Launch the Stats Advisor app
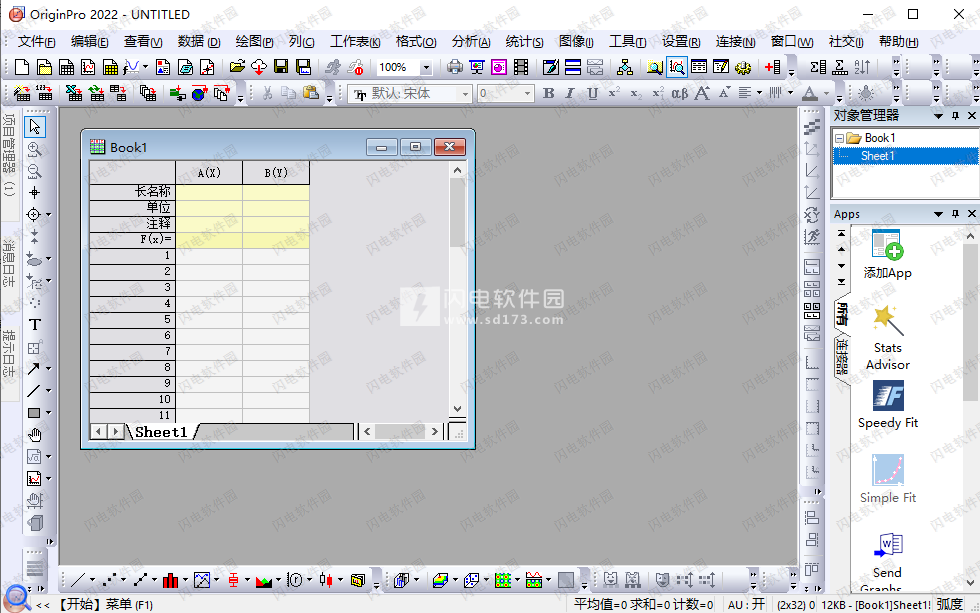The height and width of the screenshot is (613, 980). click(888, 338)
